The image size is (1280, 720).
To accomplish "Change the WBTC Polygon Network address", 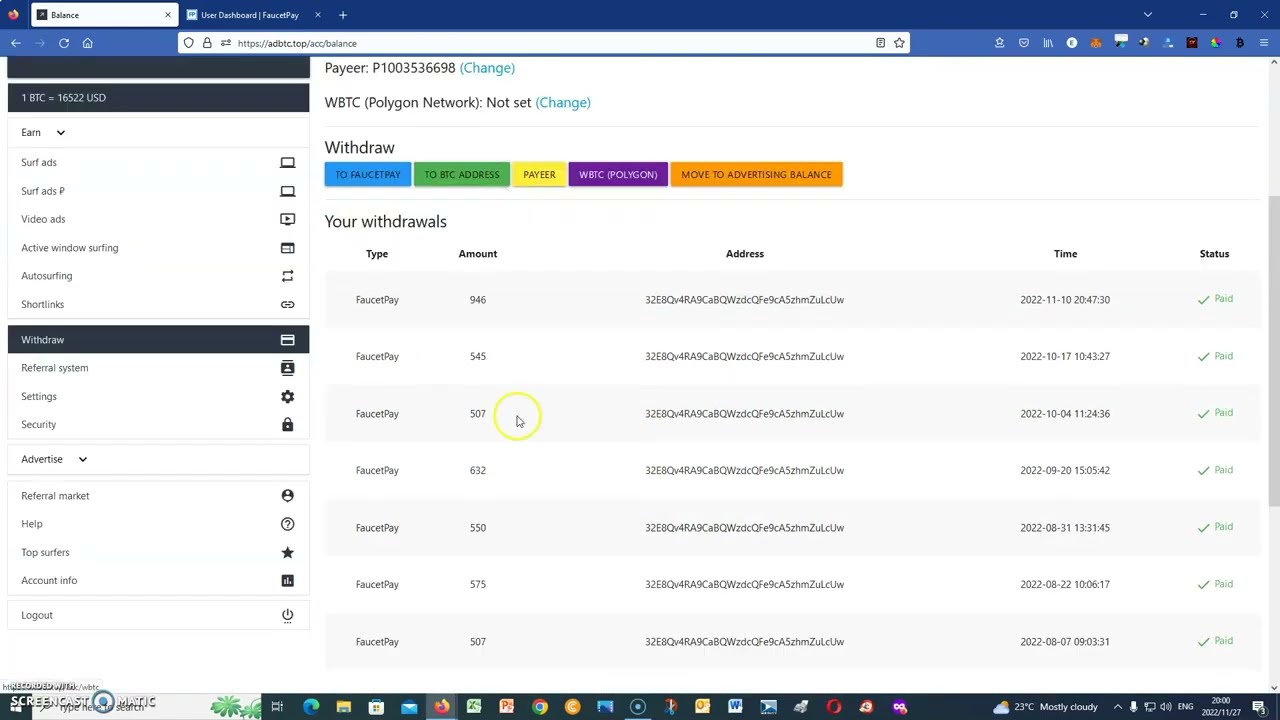I will (563, 102).
